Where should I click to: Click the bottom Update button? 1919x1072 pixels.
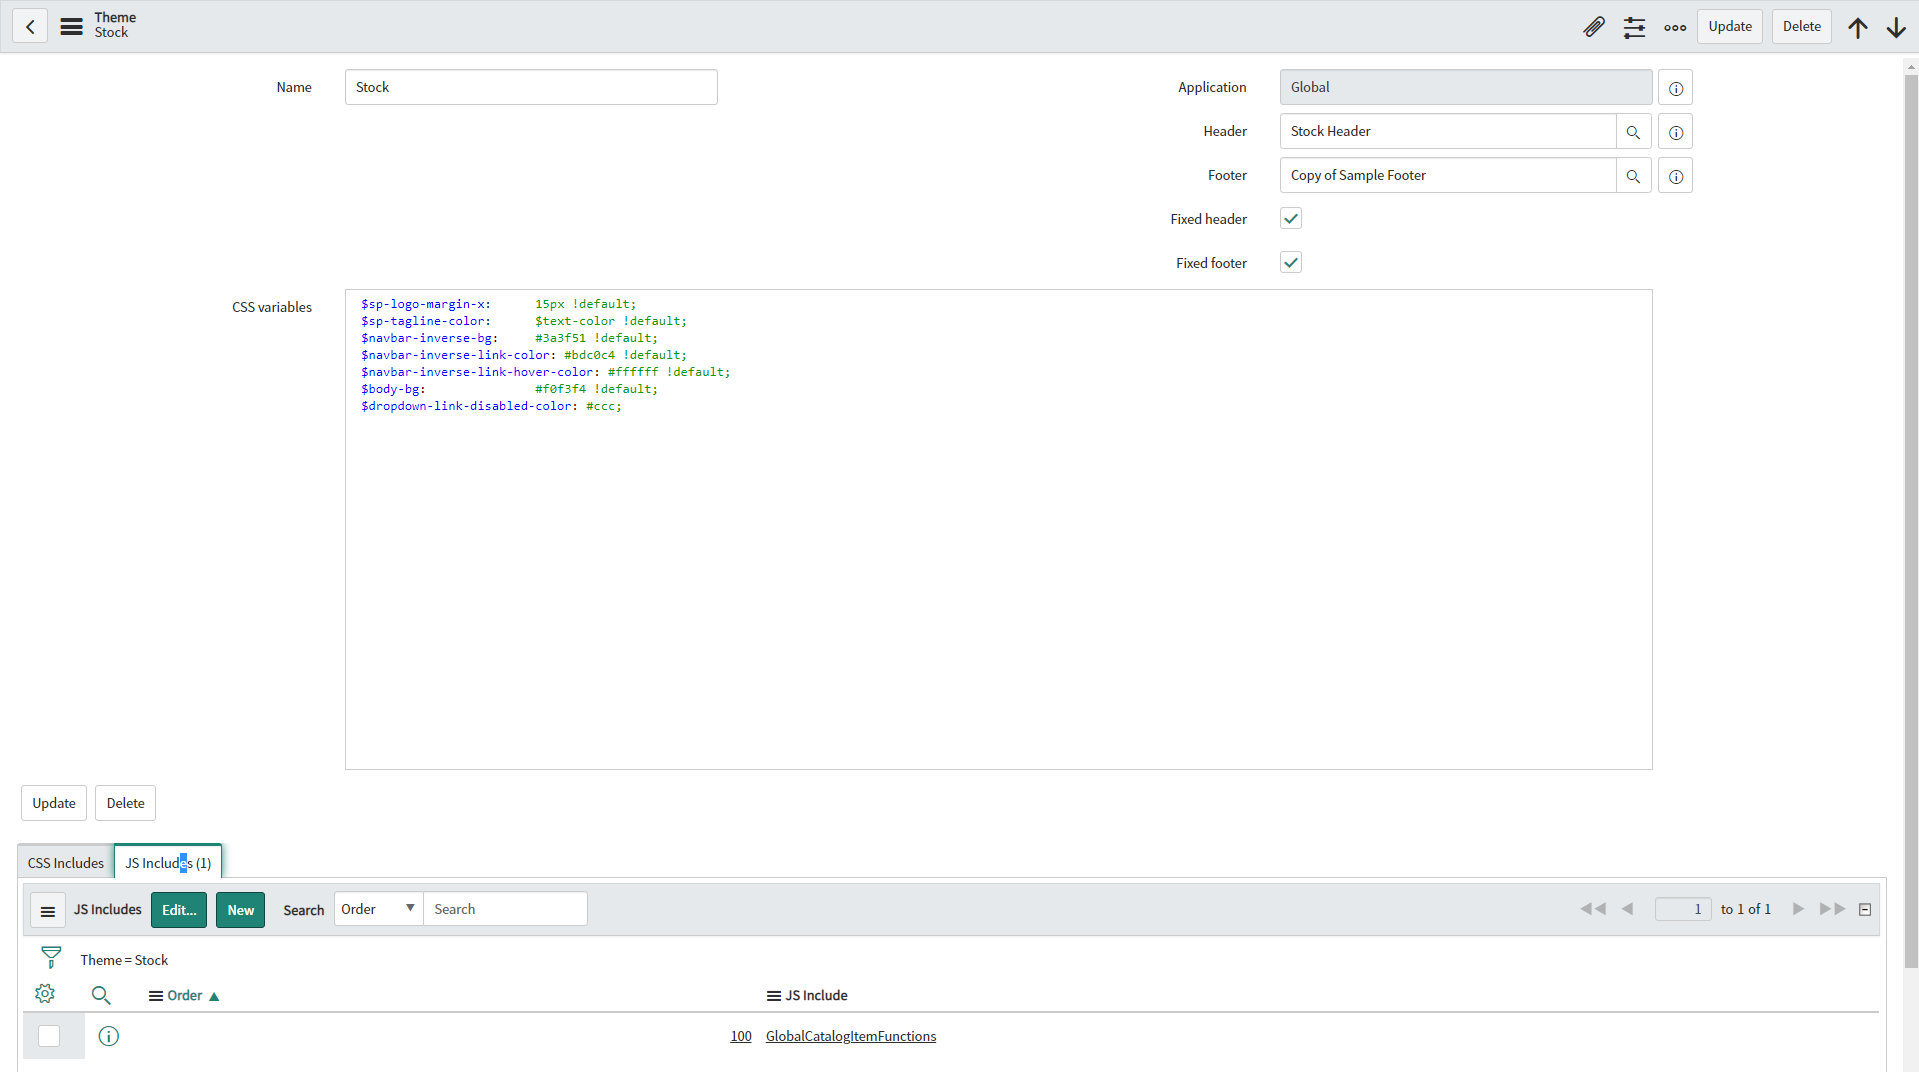click(x=54, y=803)
